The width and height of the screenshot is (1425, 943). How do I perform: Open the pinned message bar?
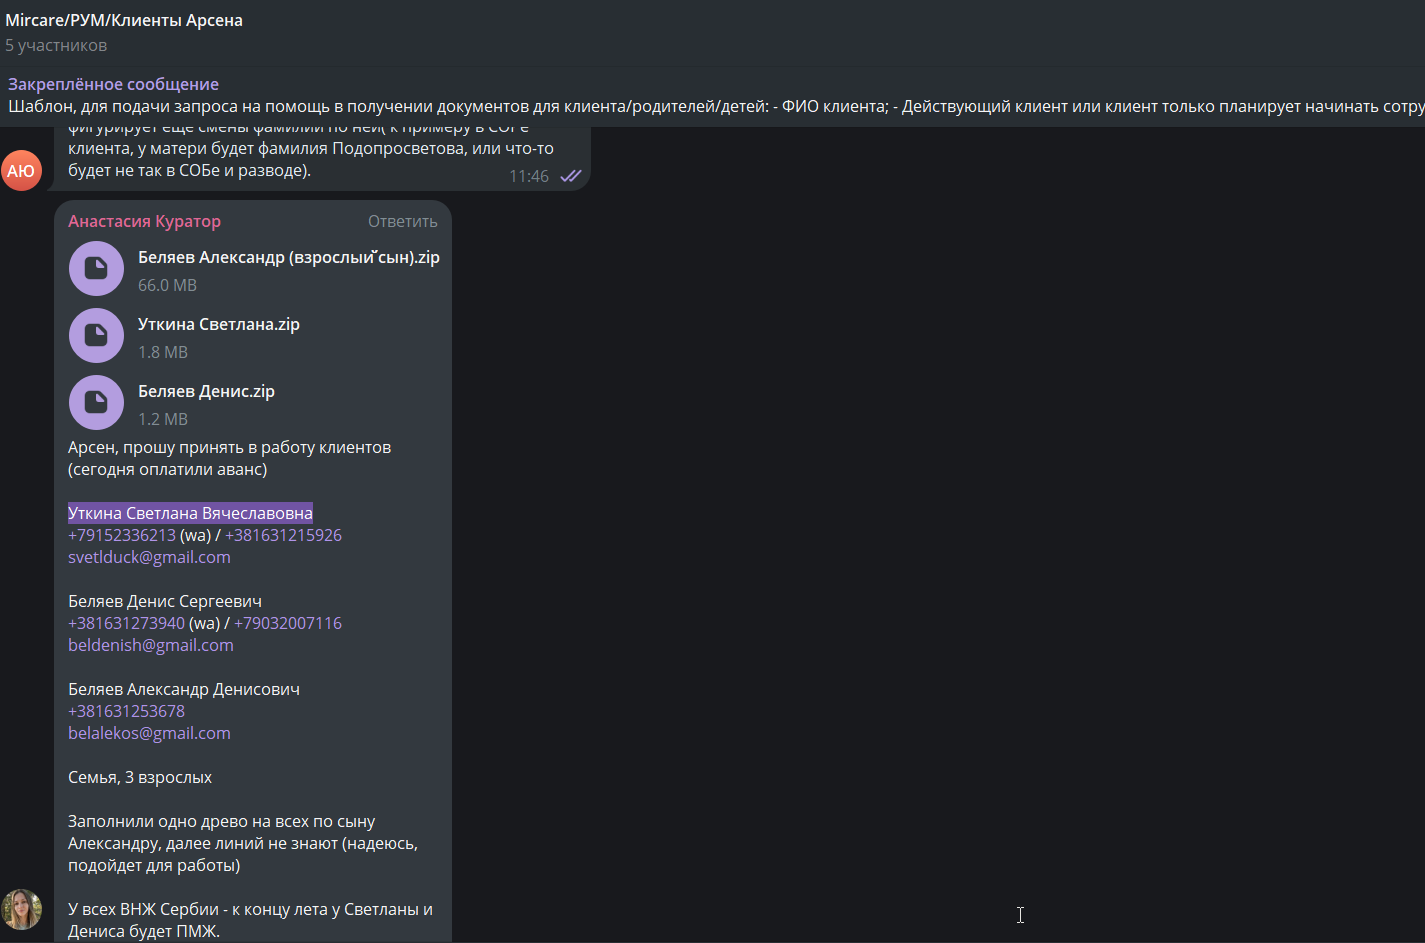(x=712, y=96)
